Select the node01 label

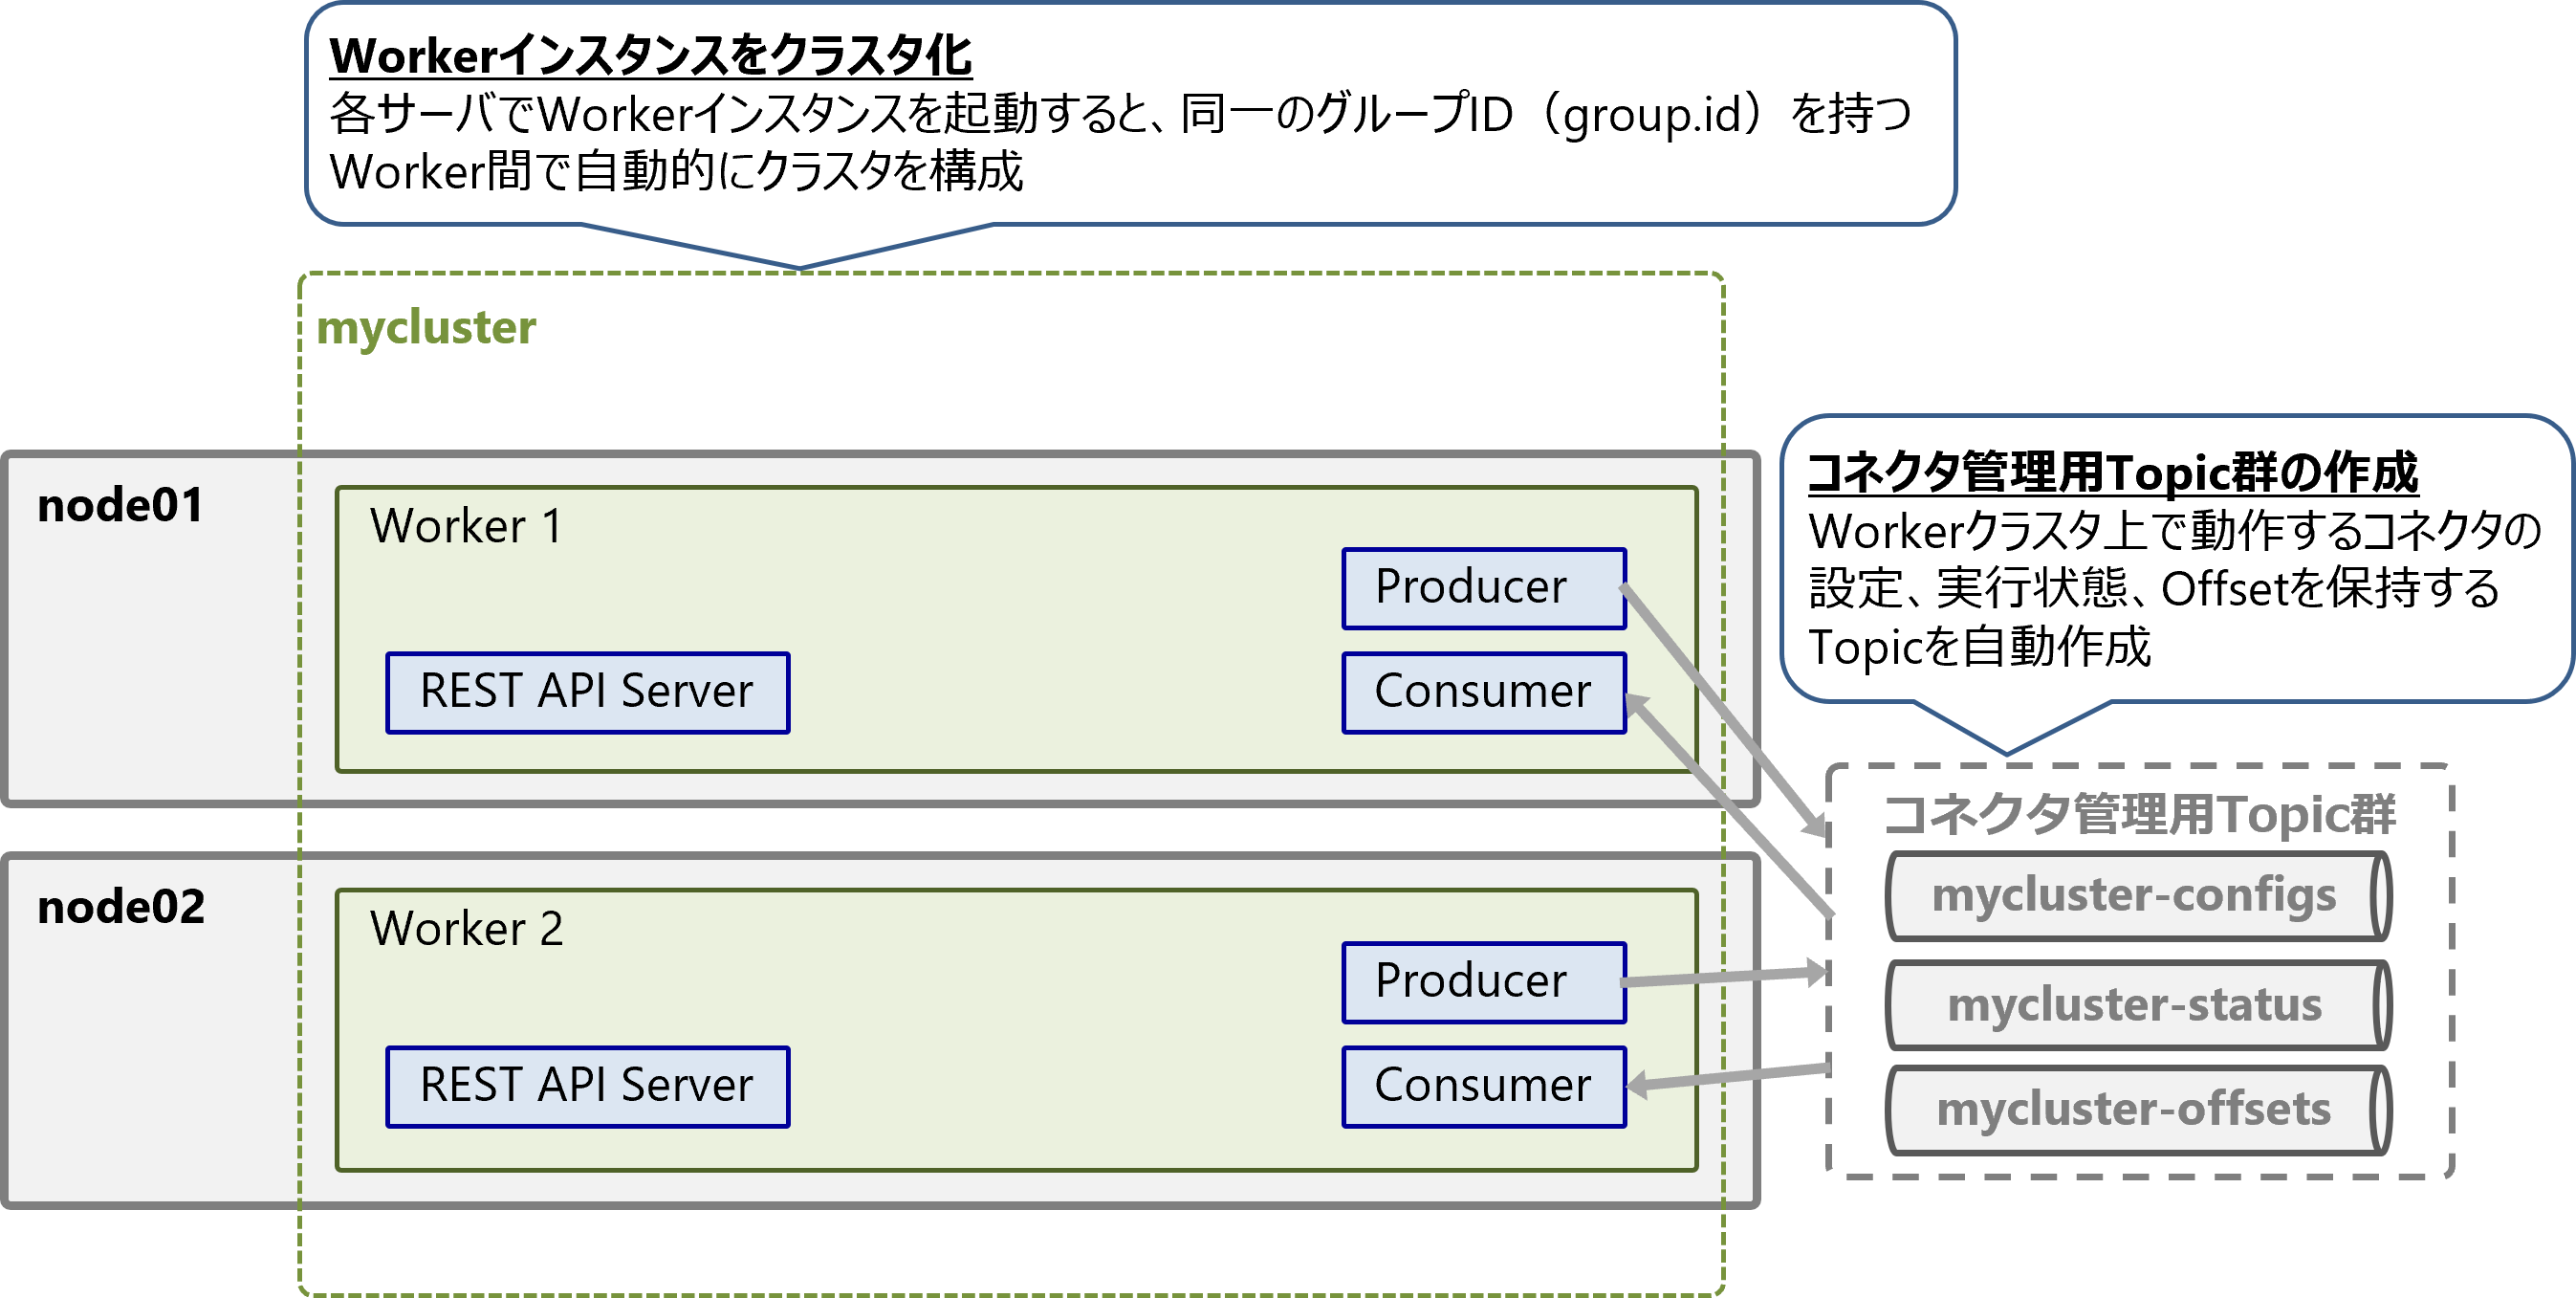120,505
